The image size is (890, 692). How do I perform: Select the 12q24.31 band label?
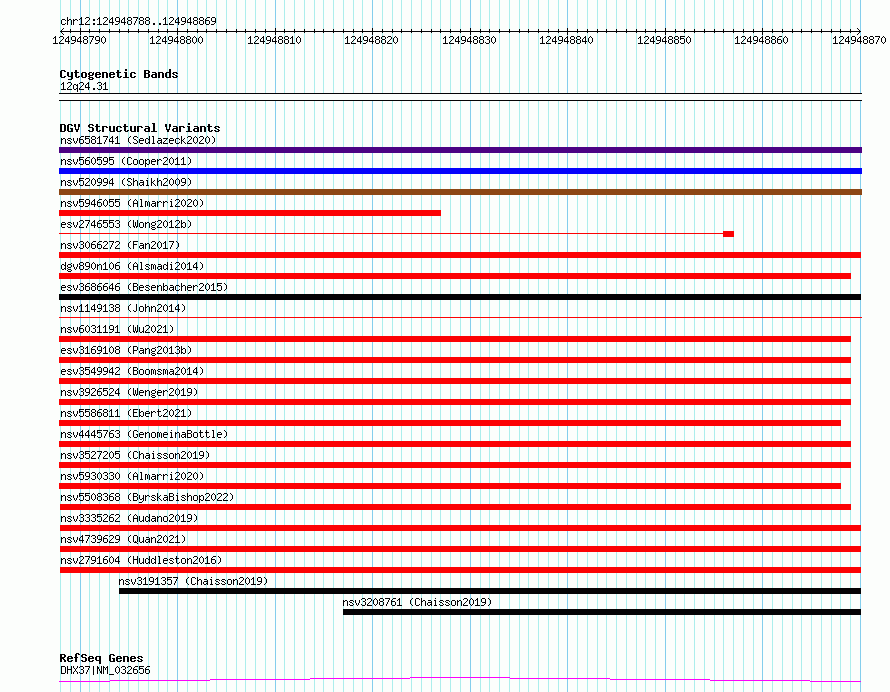[84, 86]
